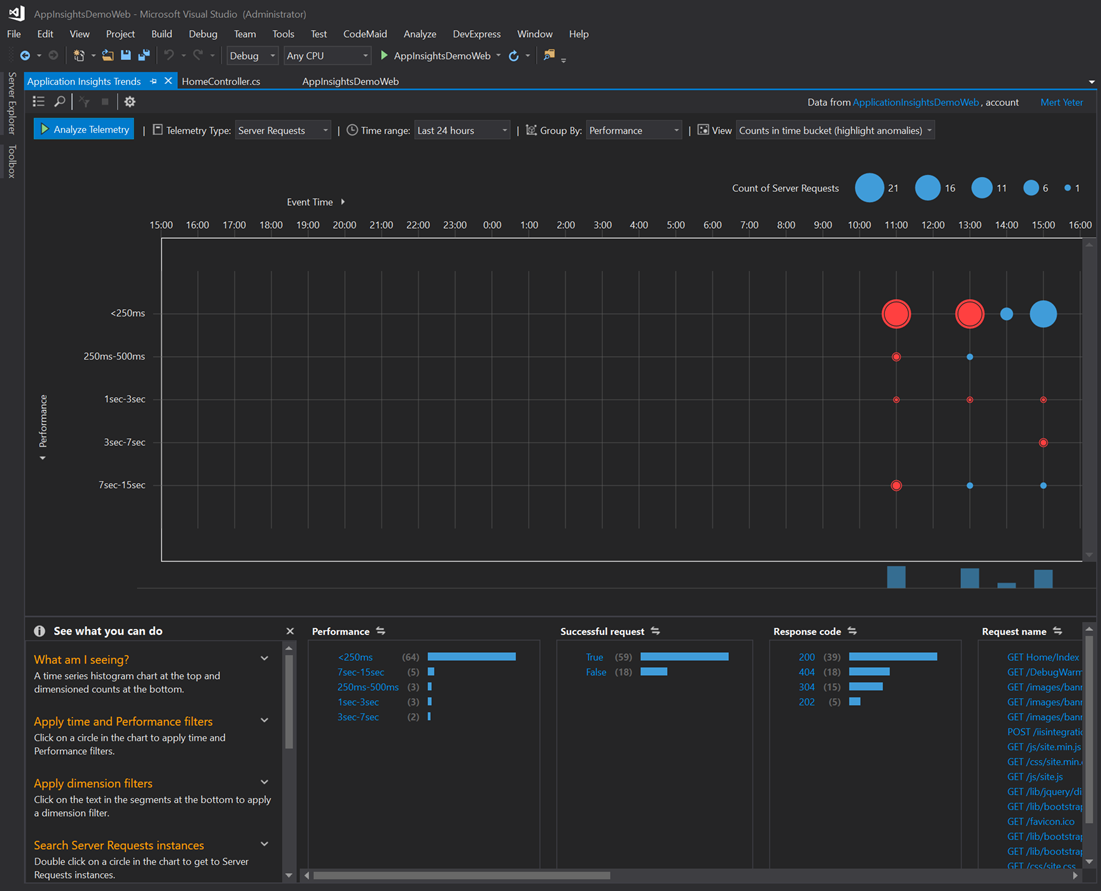The height and width of the screenshot is (891, 1101).
Task: Collapse Apply time and Performance filters section
Action: tap(265, 720)
